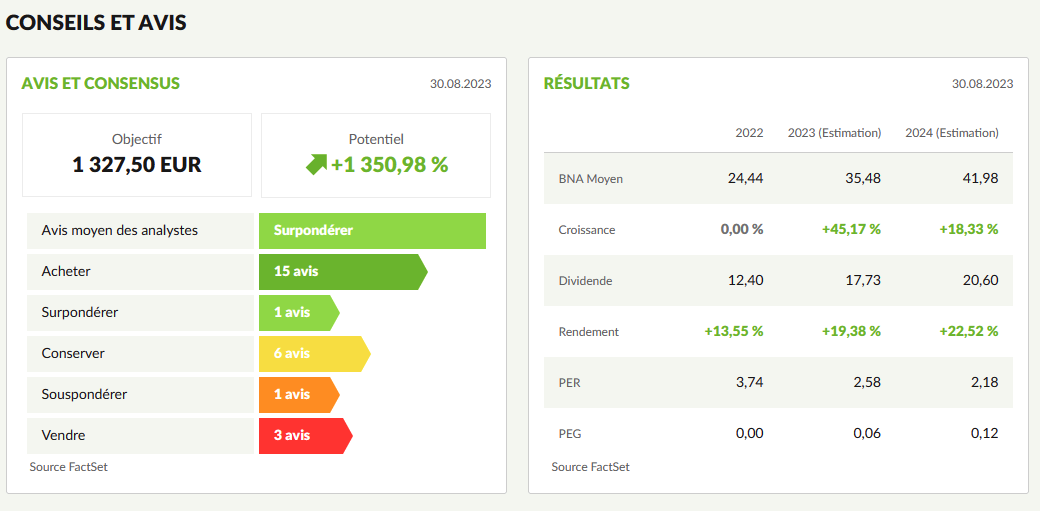Click the "2023 (Estimation)" column header

tap(834, 133)
